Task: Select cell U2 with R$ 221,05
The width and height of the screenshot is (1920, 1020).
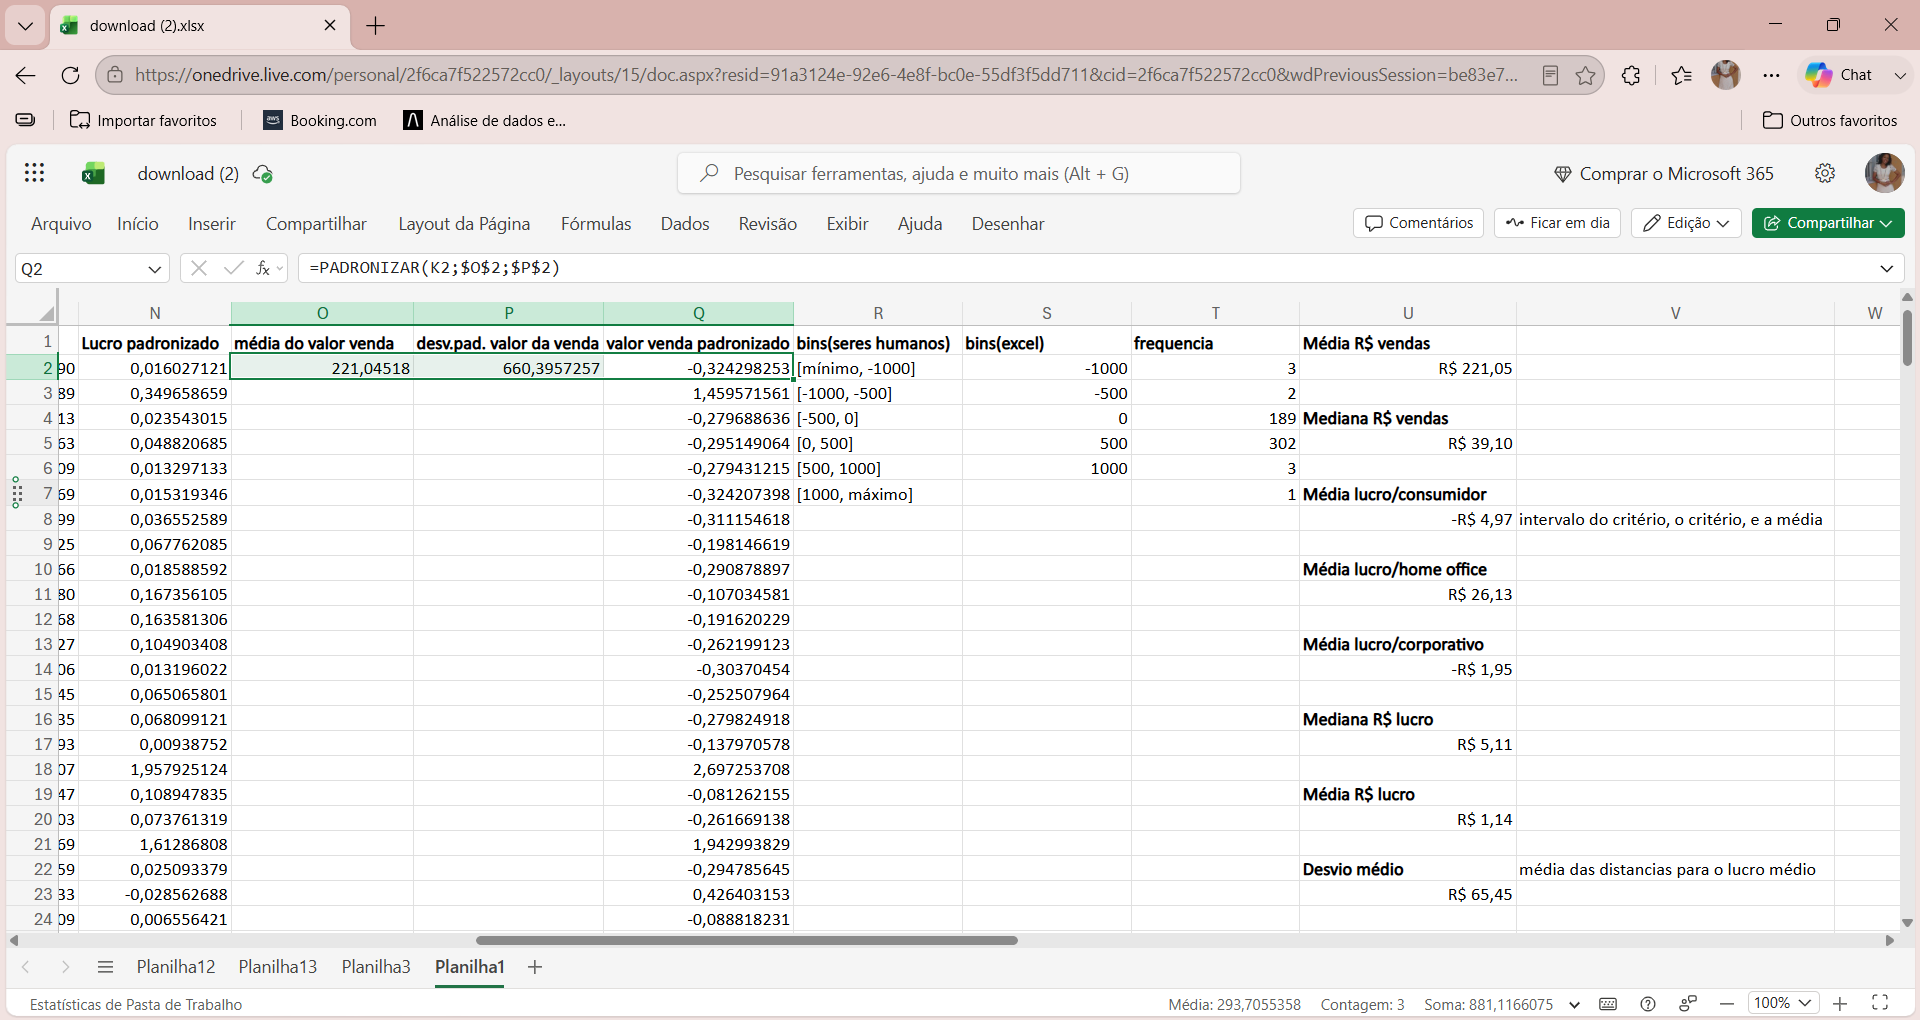Action: 1407,368
